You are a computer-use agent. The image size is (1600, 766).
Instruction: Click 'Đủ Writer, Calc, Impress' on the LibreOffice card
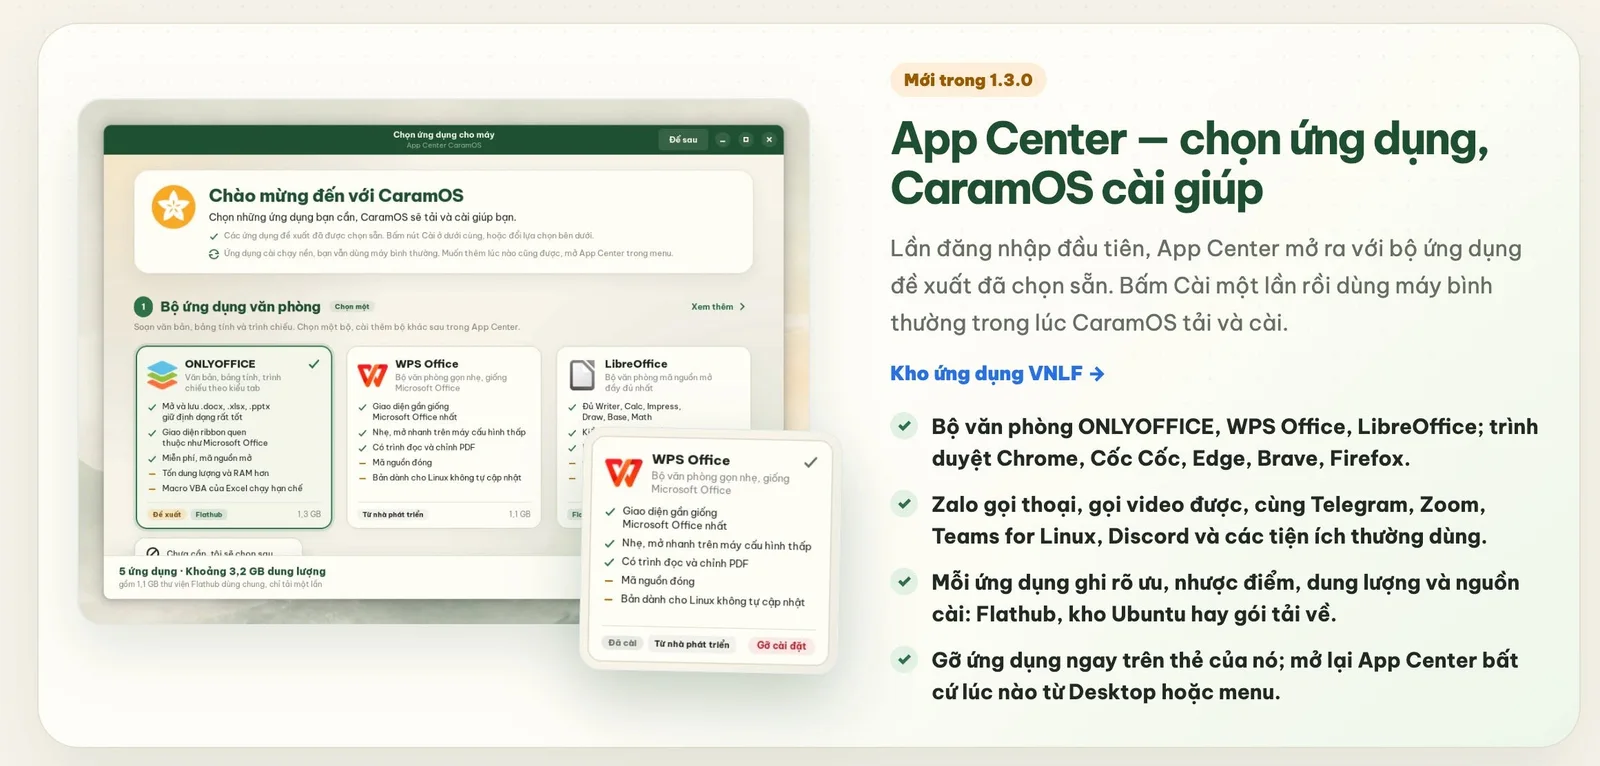pyautogui.click(x=631, y=406)
